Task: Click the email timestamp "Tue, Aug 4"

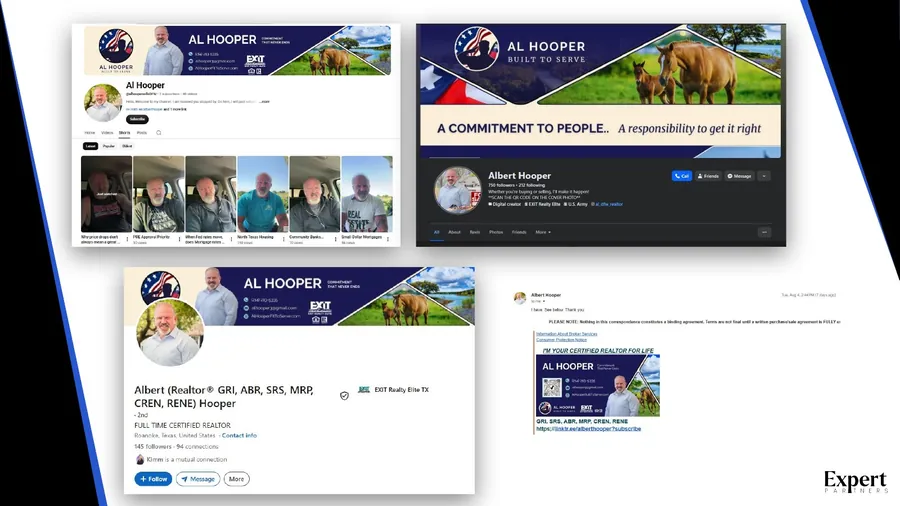Action: tap(809, 295)
